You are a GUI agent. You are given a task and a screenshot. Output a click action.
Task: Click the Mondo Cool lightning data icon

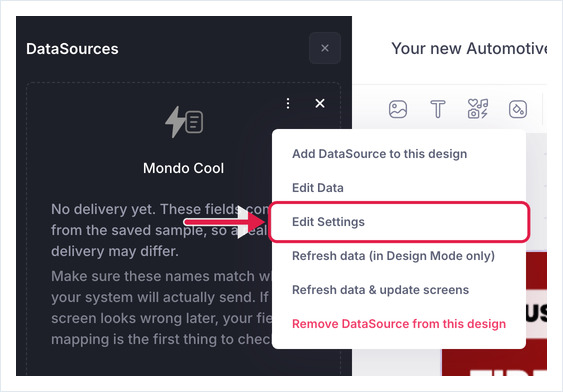184,122
